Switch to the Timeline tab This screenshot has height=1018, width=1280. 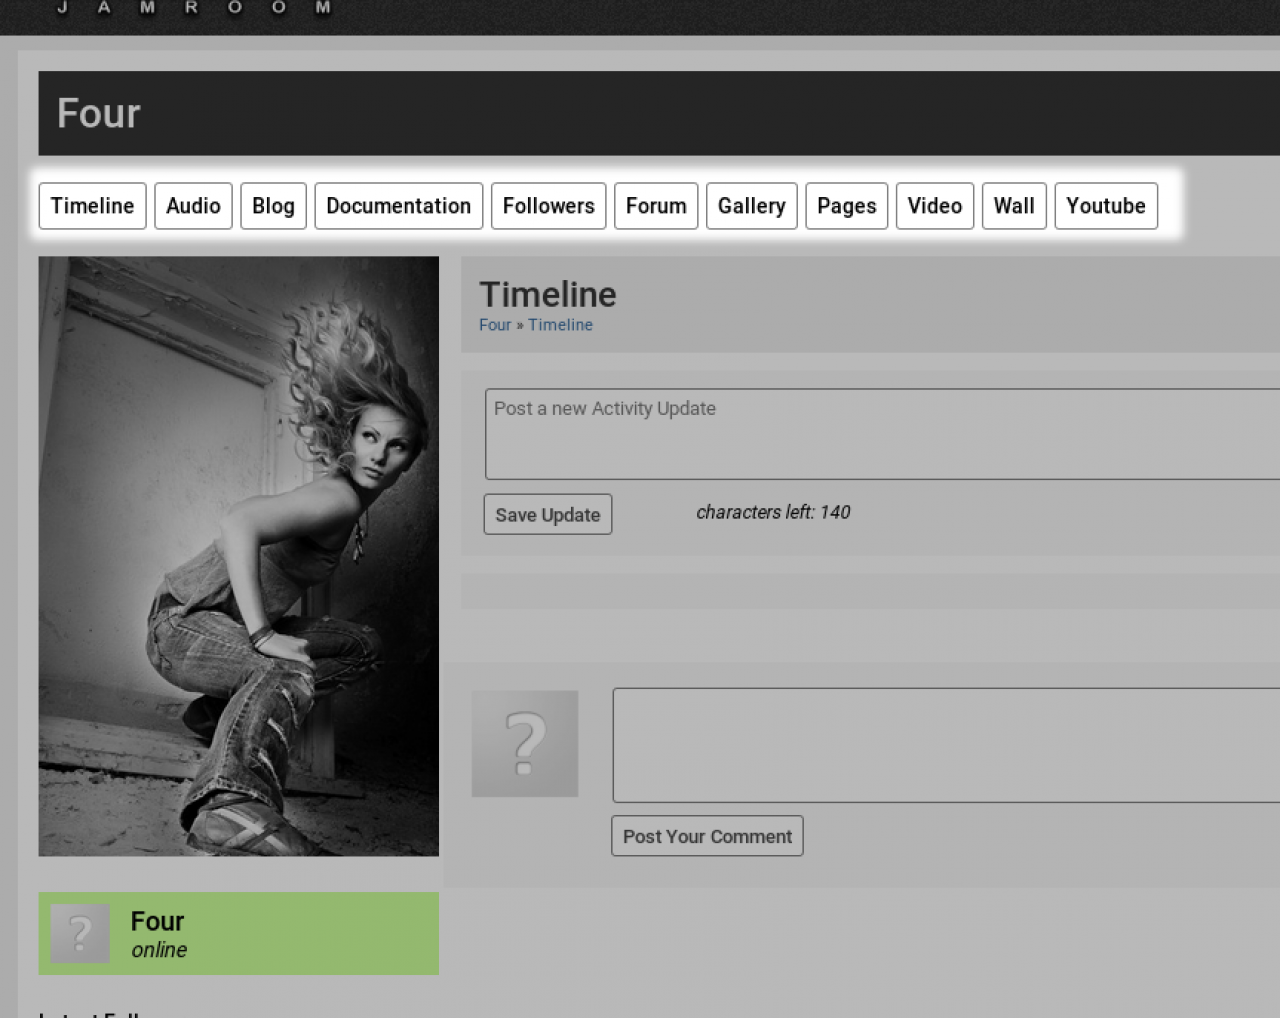[92, 206]
